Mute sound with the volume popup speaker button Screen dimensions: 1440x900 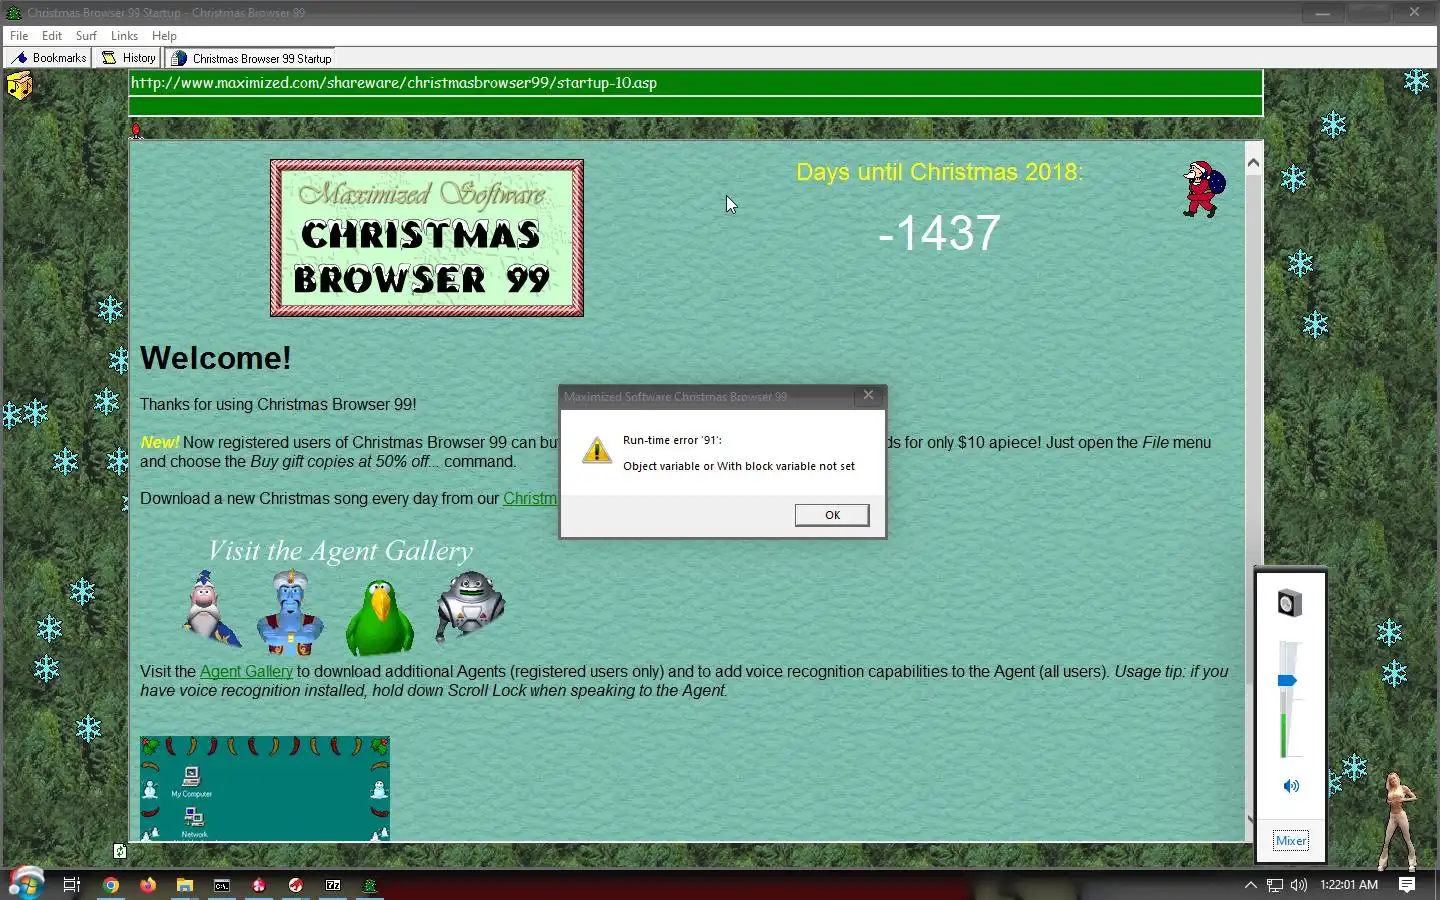pos(1291,786)
